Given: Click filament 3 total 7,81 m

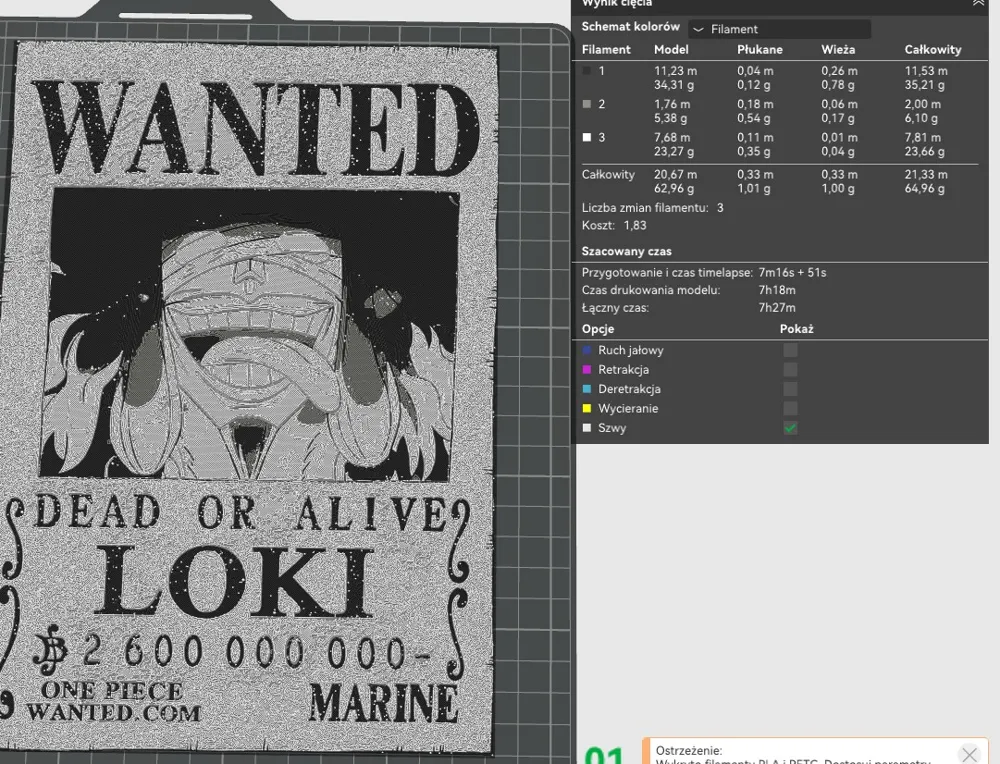Looking at the screenshot, I should click(x=922, y=137).
